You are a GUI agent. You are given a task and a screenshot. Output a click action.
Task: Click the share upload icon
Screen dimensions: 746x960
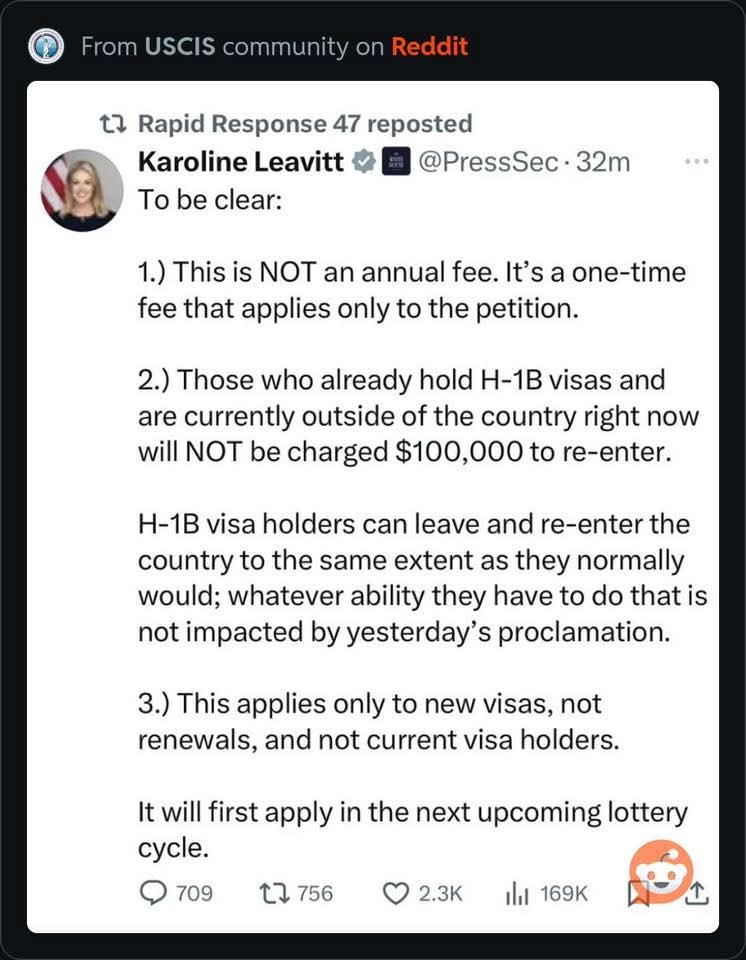coord(696,893)
